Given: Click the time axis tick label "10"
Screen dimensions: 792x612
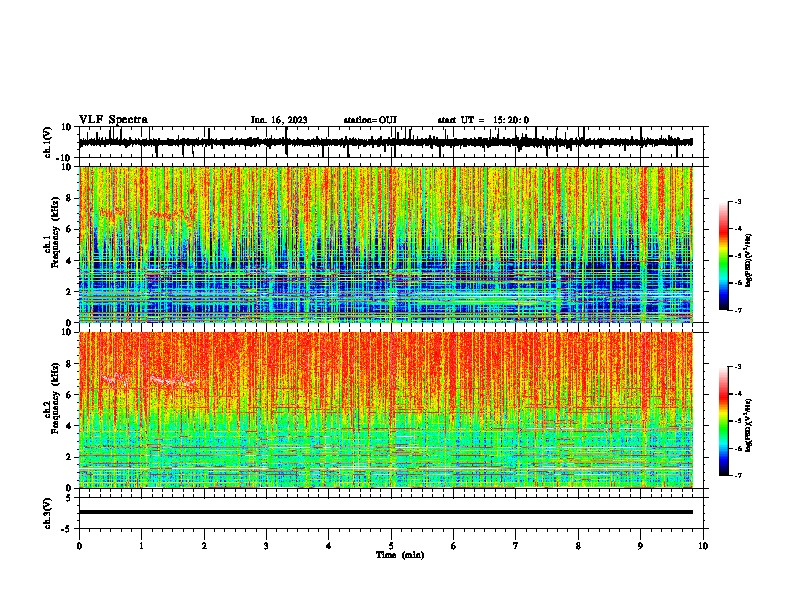Looking at the screenshot, I should (703, 546).
